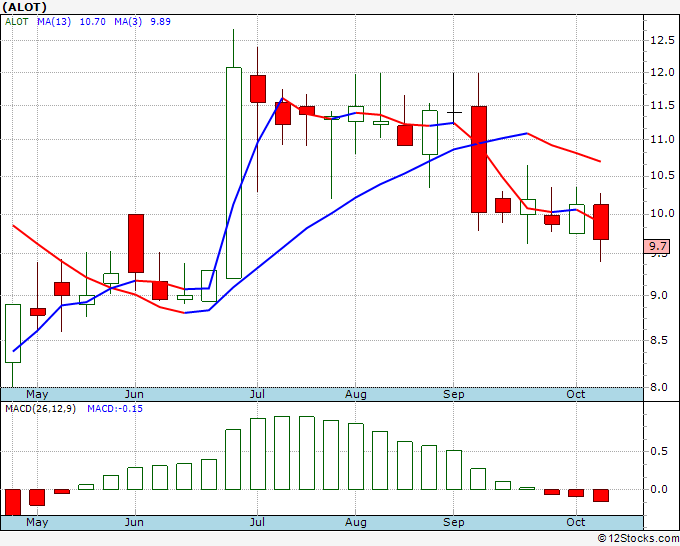The image size is (680, 546).
Task: Click Sep on the MACD panel axis
Action: (454, 522)
